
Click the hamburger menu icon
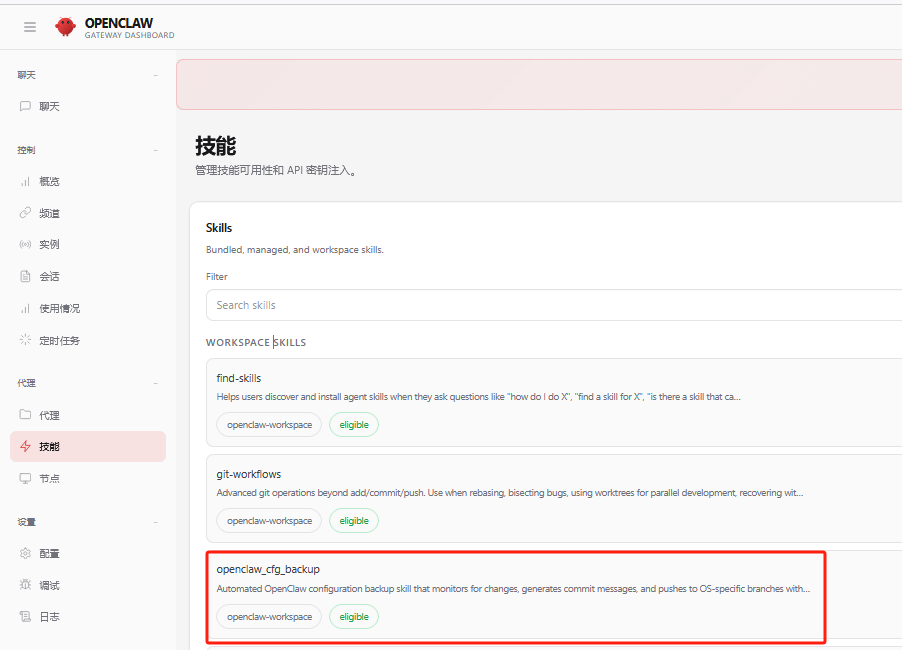pos(30,27)
